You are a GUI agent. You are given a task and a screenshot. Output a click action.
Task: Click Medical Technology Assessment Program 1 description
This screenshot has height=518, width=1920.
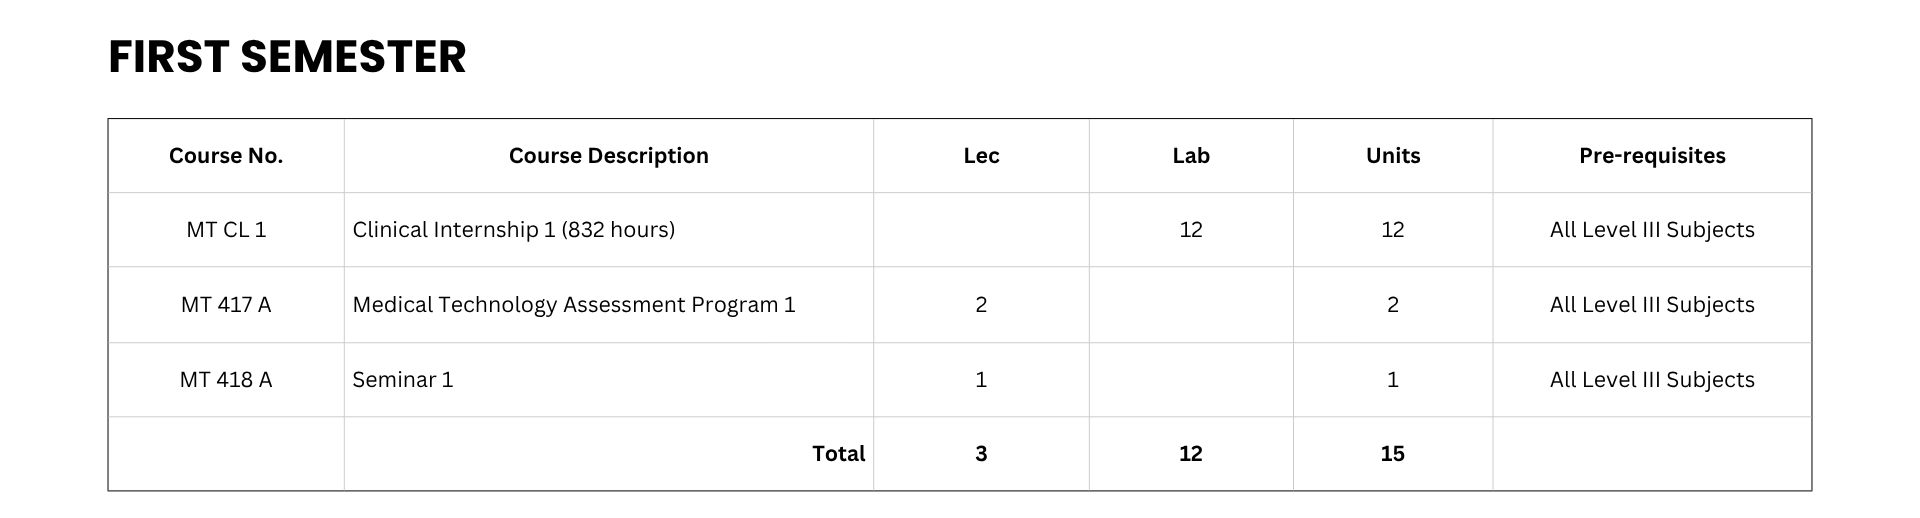574,305
